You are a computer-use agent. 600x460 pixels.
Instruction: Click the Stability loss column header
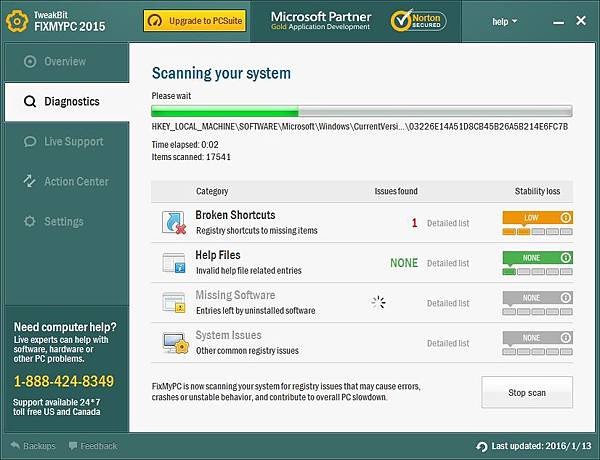pos(537,191)
